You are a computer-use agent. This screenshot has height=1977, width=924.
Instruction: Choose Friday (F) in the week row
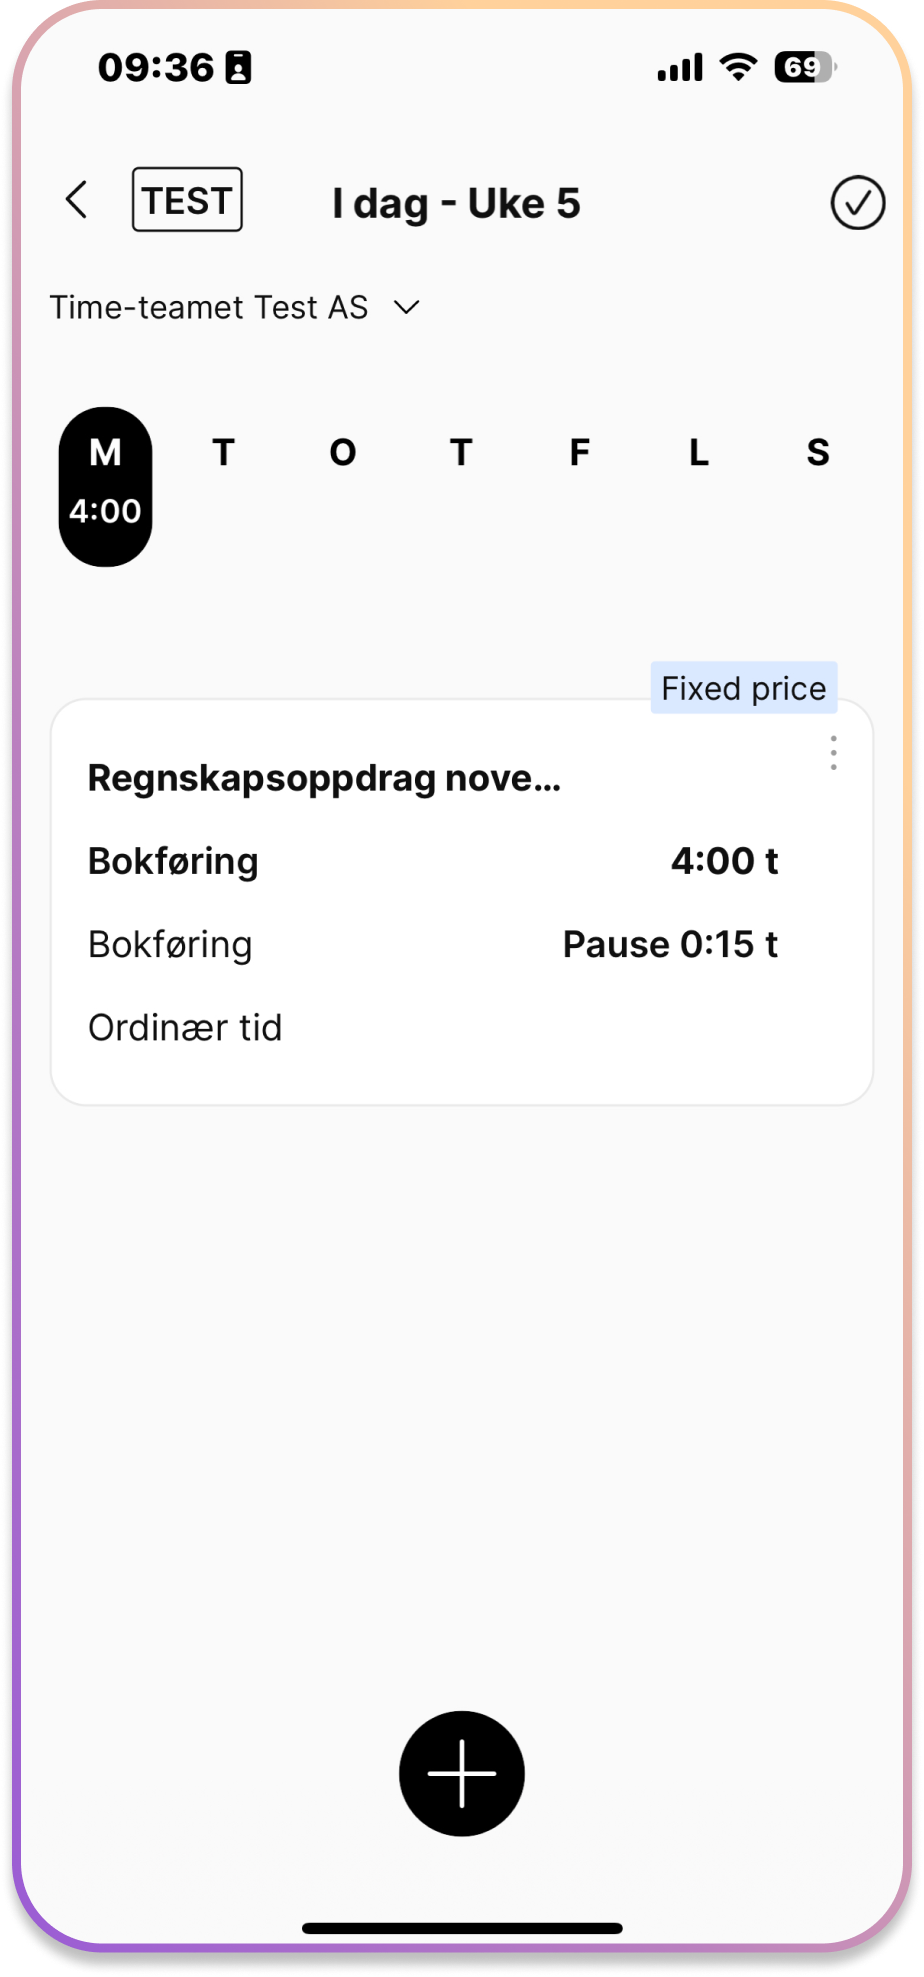tap(580, 453)
